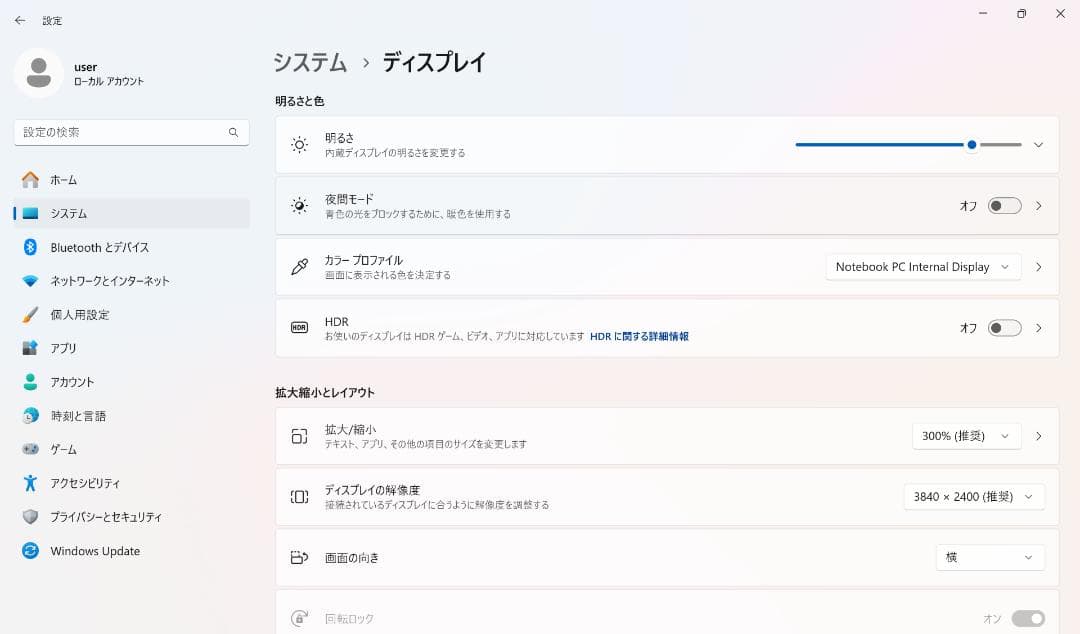
Task: Click the アクセシビリティ figure icon
Action: [30, 483]
